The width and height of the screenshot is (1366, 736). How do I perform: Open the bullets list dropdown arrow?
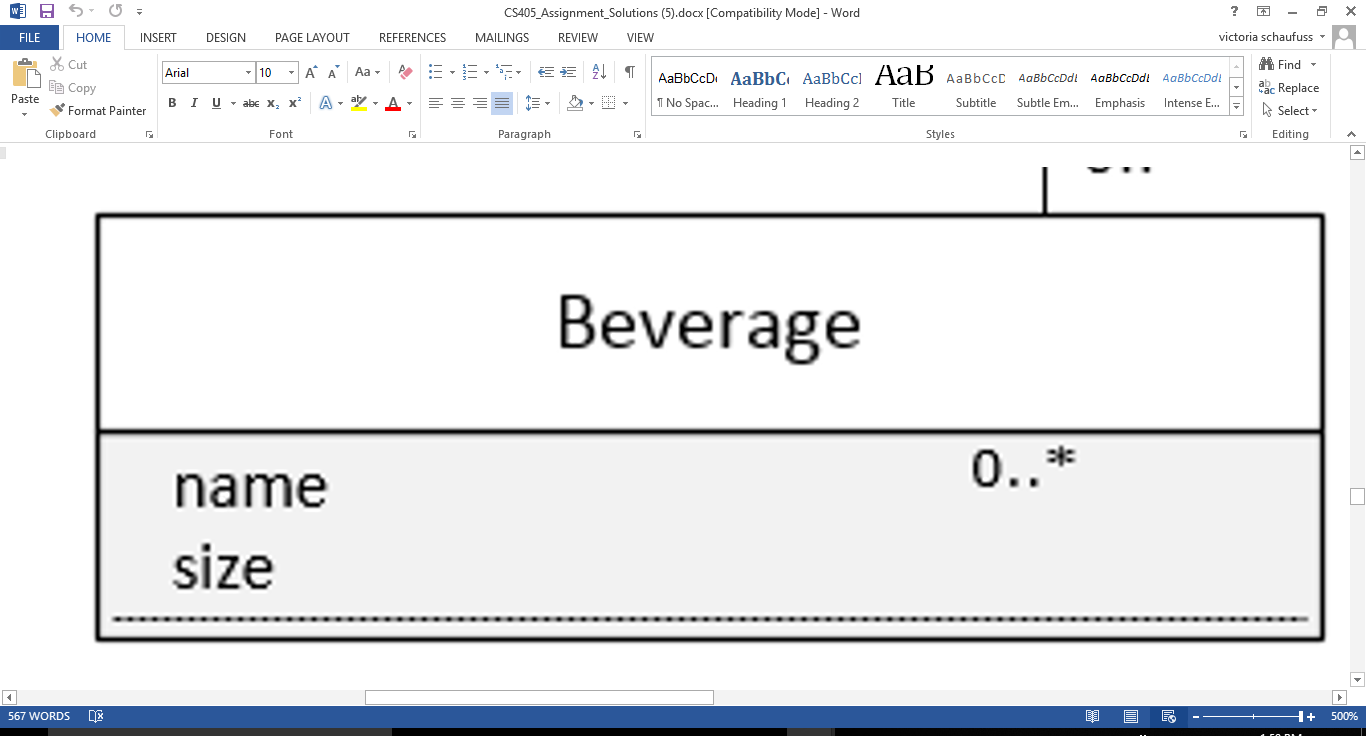[452, 73]
